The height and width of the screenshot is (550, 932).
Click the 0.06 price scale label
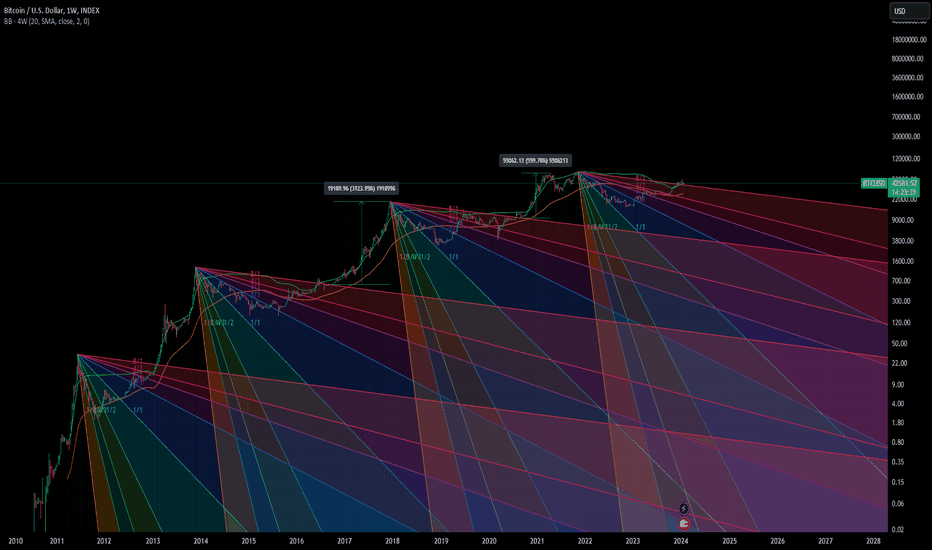click(898, 504)
